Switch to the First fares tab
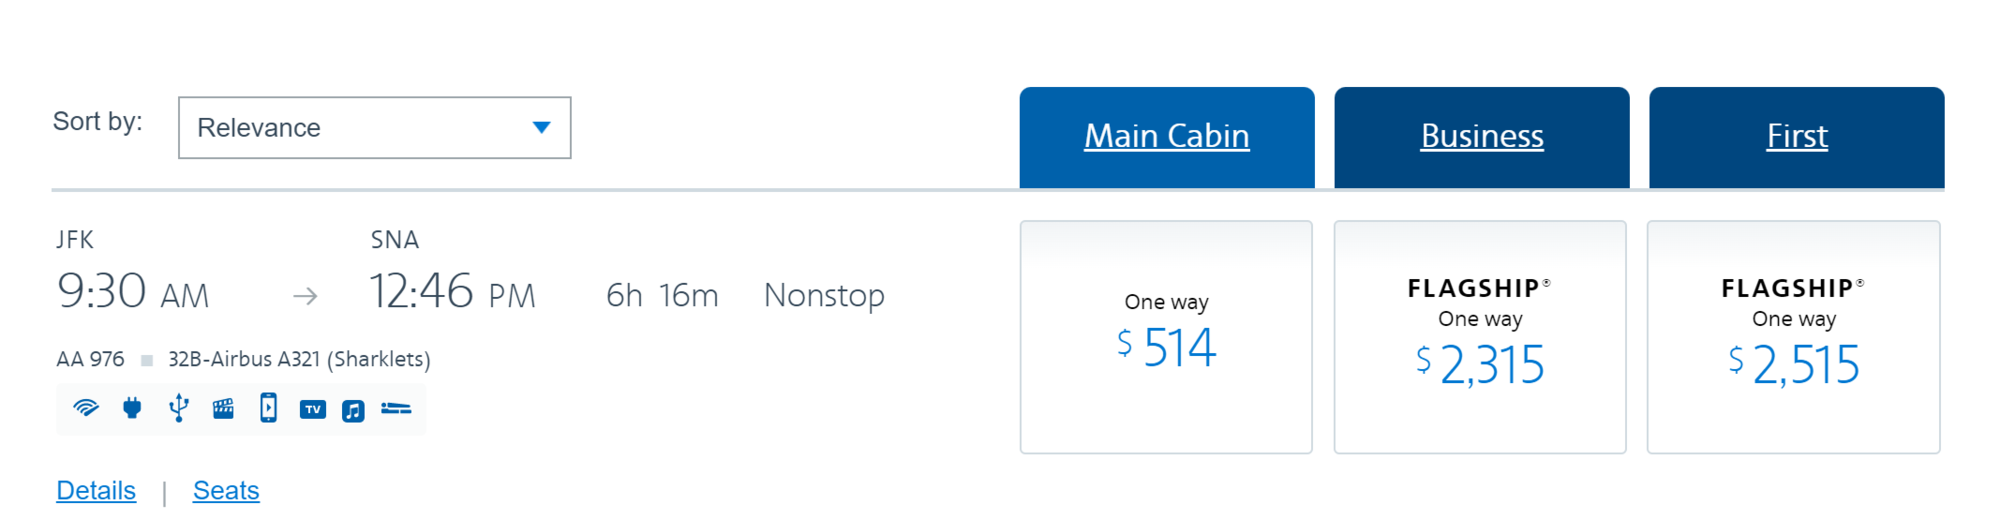 (x=1797, y=137)
